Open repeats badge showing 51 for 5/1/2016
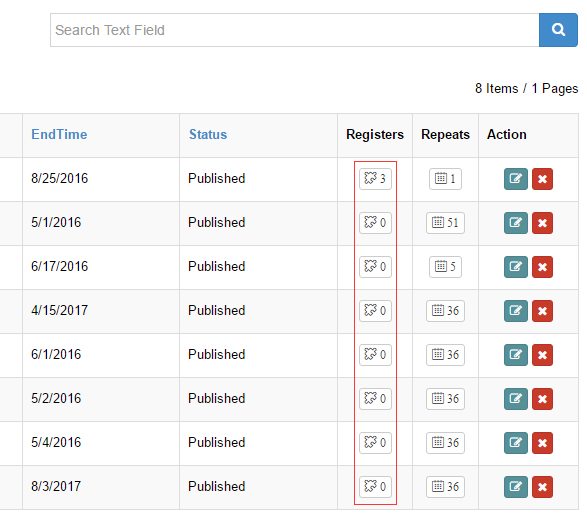 pos(445,223)
